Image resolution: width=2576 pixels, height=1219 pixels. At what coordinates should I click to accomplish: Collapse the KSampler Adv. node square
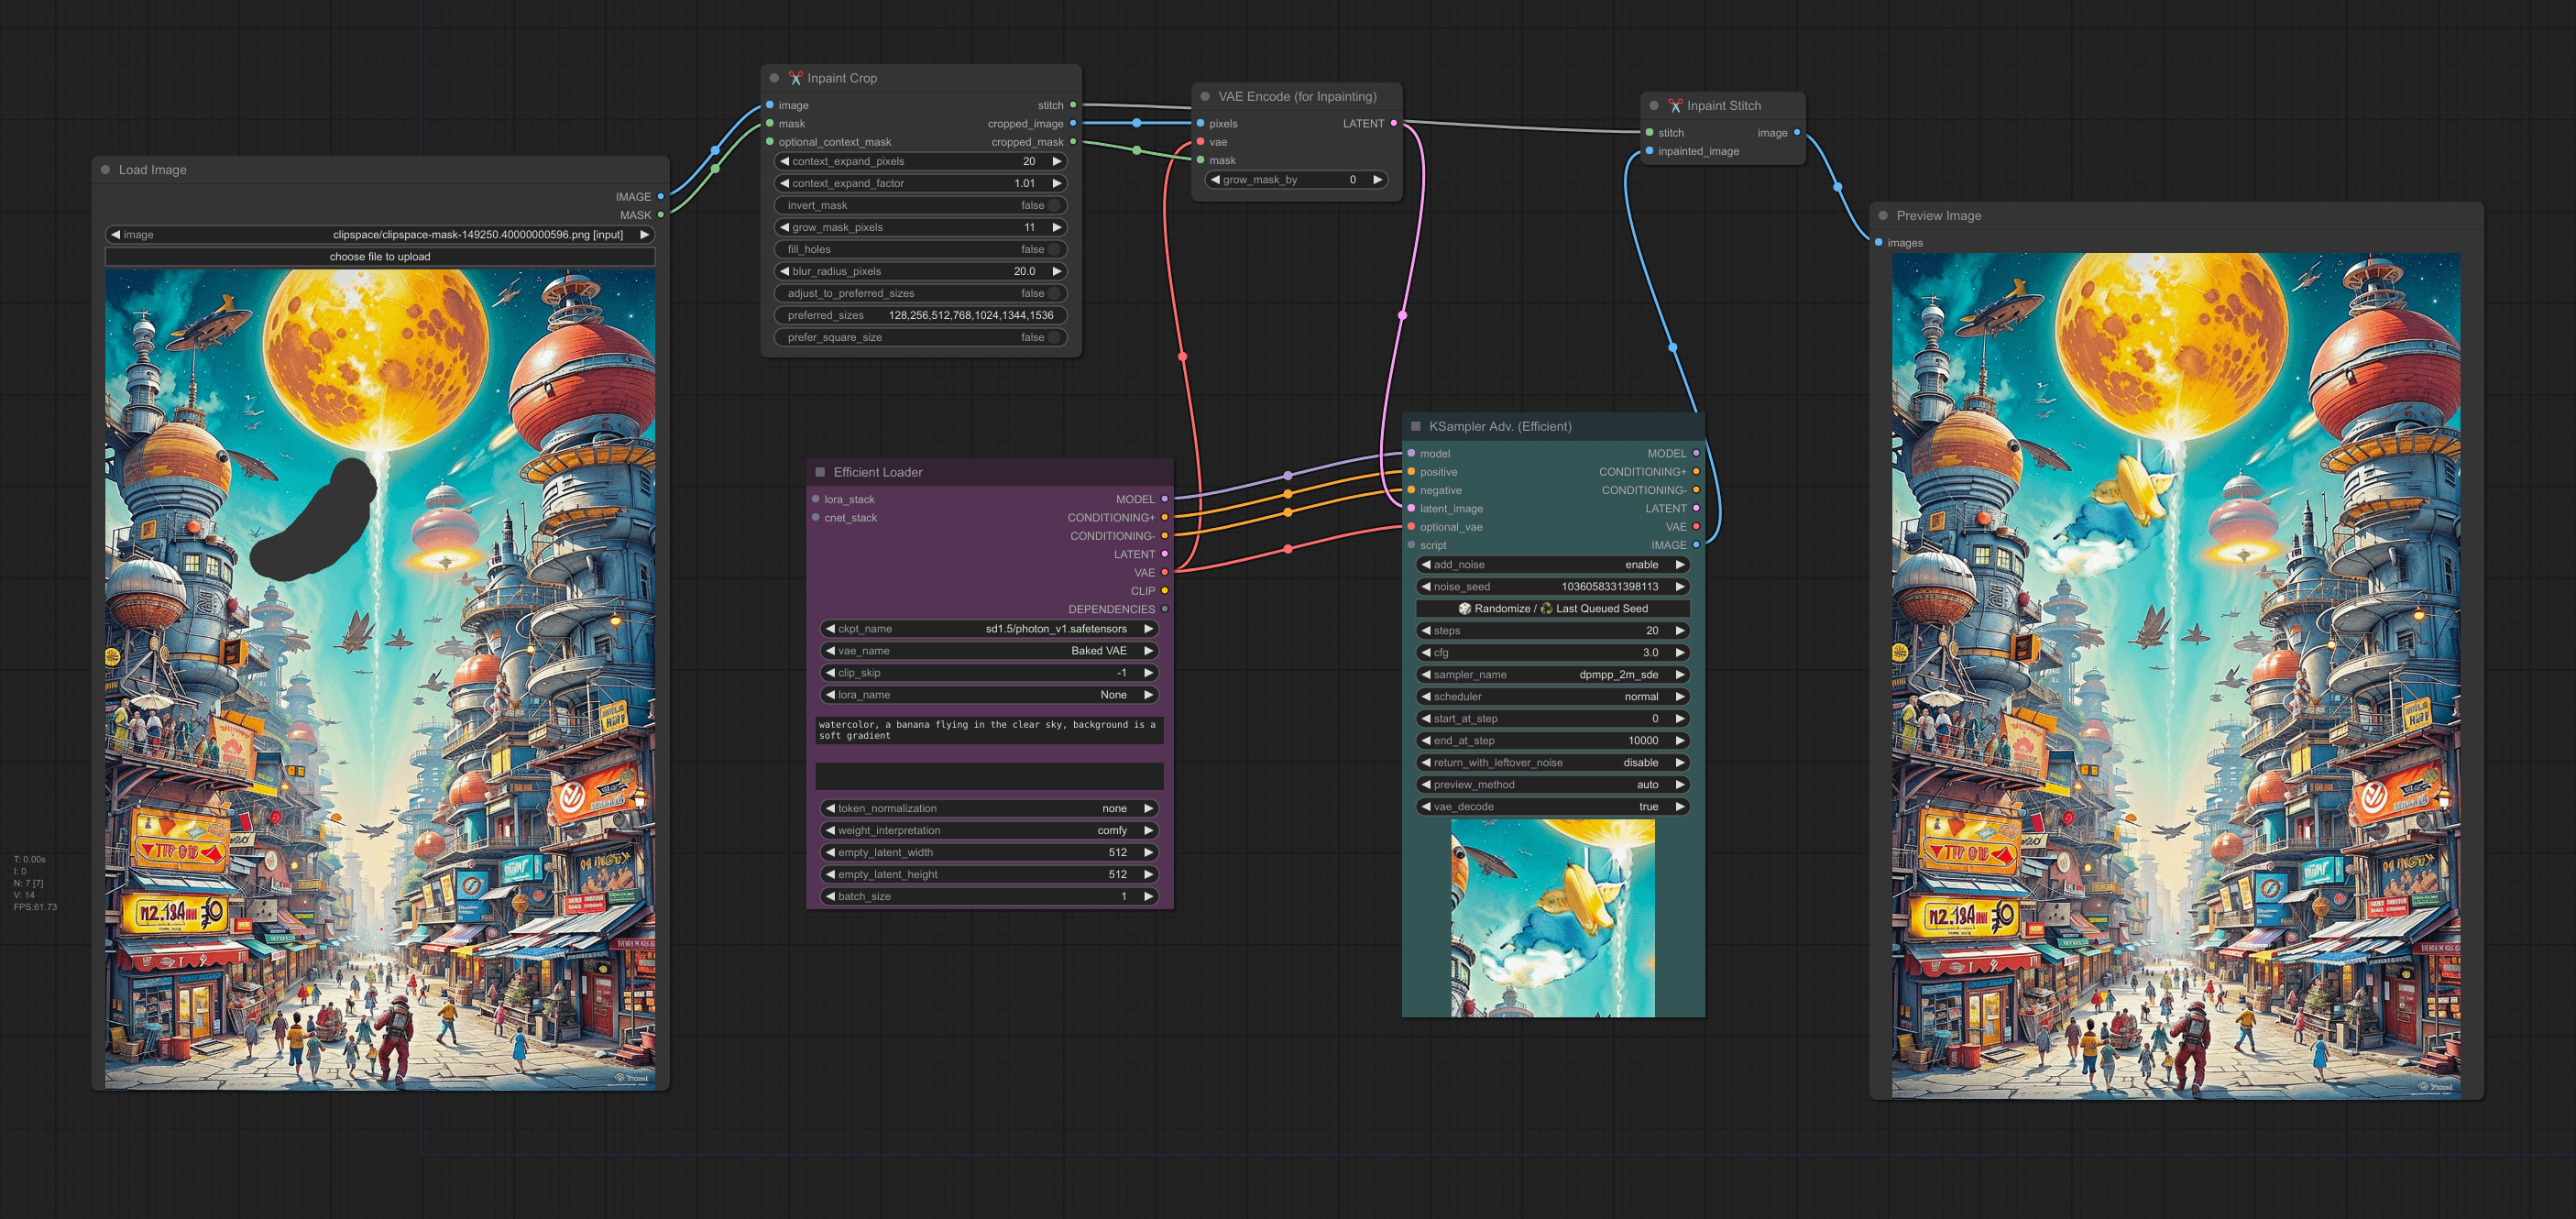(x=1415, y=426)
